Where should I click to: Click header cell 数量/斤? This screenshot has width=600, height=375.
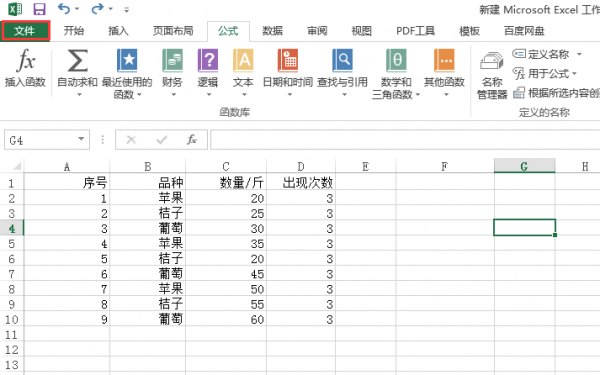tap(226, 183)
